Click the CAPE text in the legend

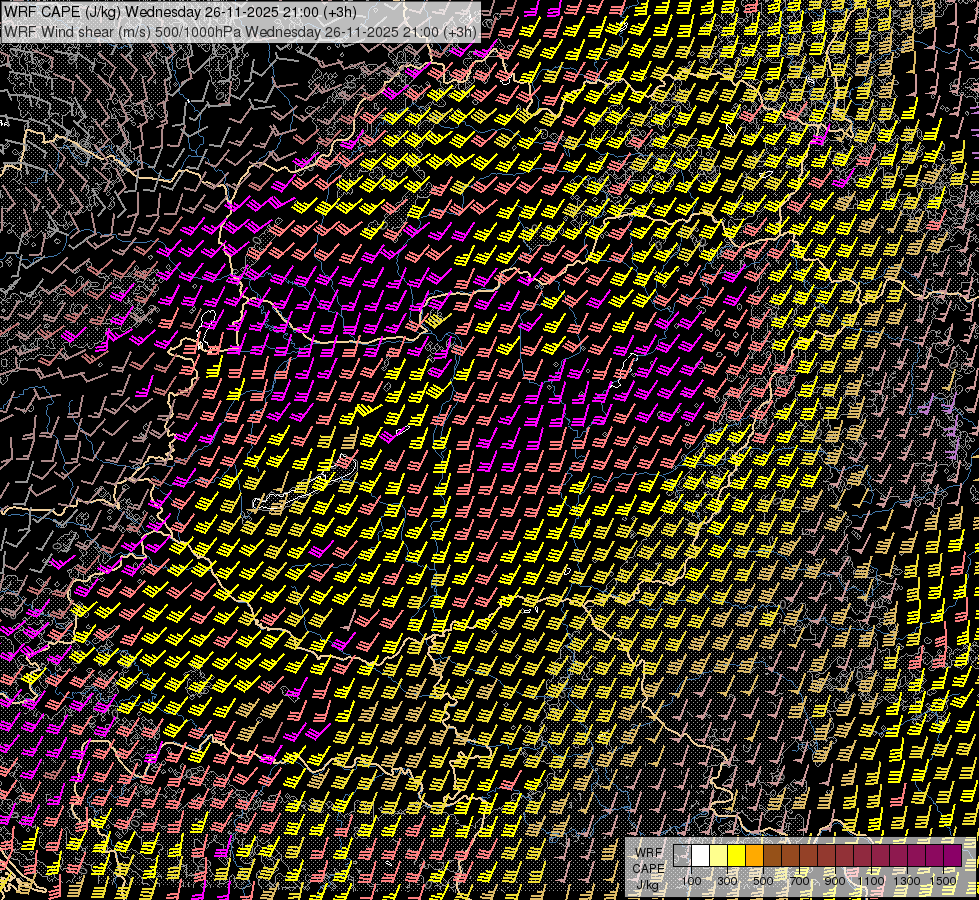click(x=649, y=868)
